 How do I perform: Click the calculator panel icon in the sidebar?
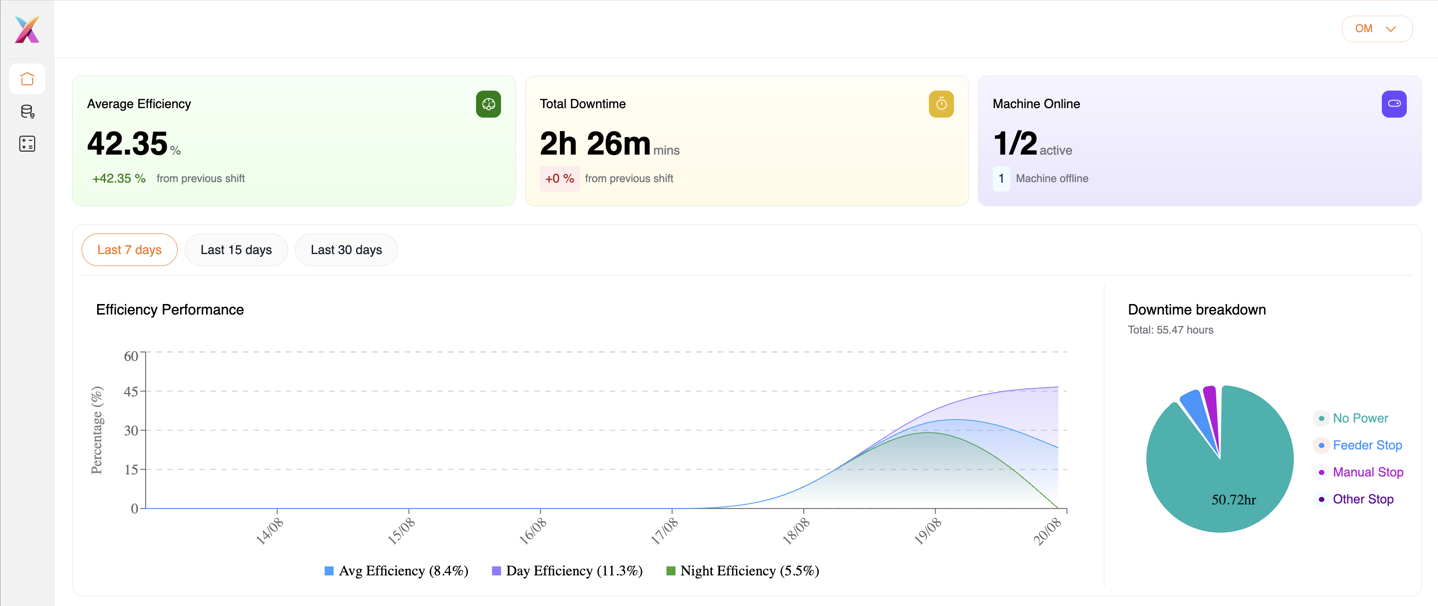tap(27, 143)
